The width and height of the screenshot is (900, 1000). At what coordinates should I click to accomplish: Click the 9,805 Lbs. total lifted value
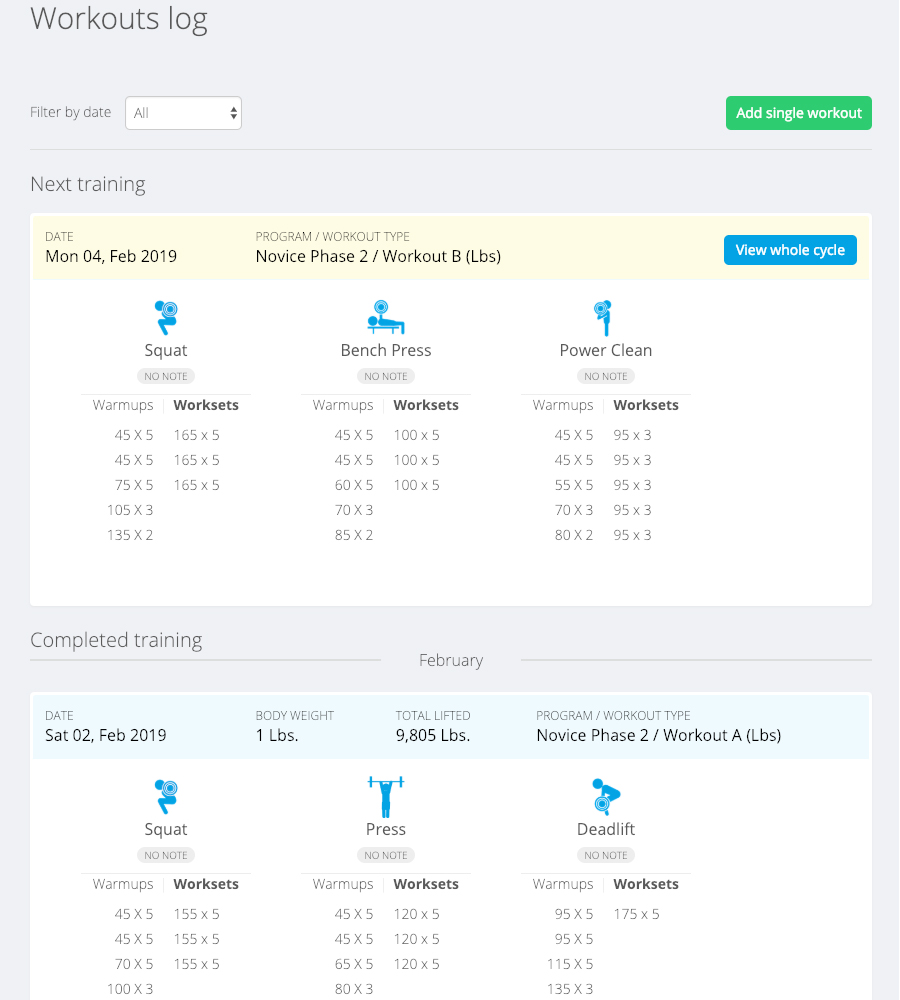click(433, 735)
